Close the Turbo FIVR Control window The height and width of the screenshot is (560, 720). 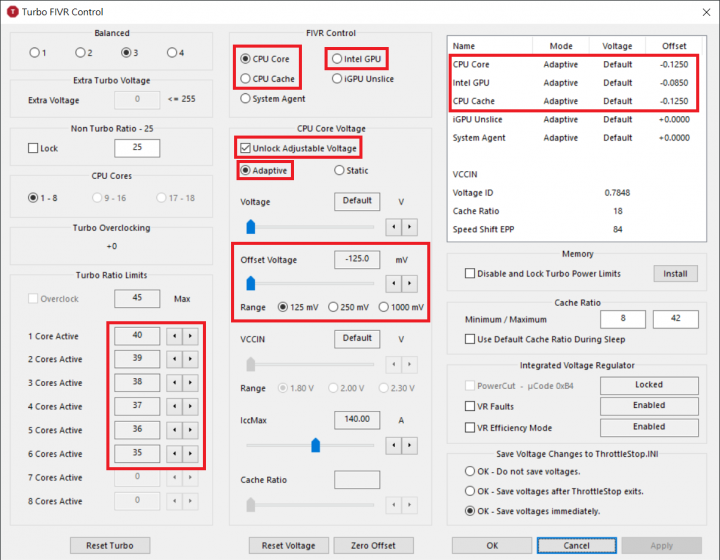tap(706, 12)
